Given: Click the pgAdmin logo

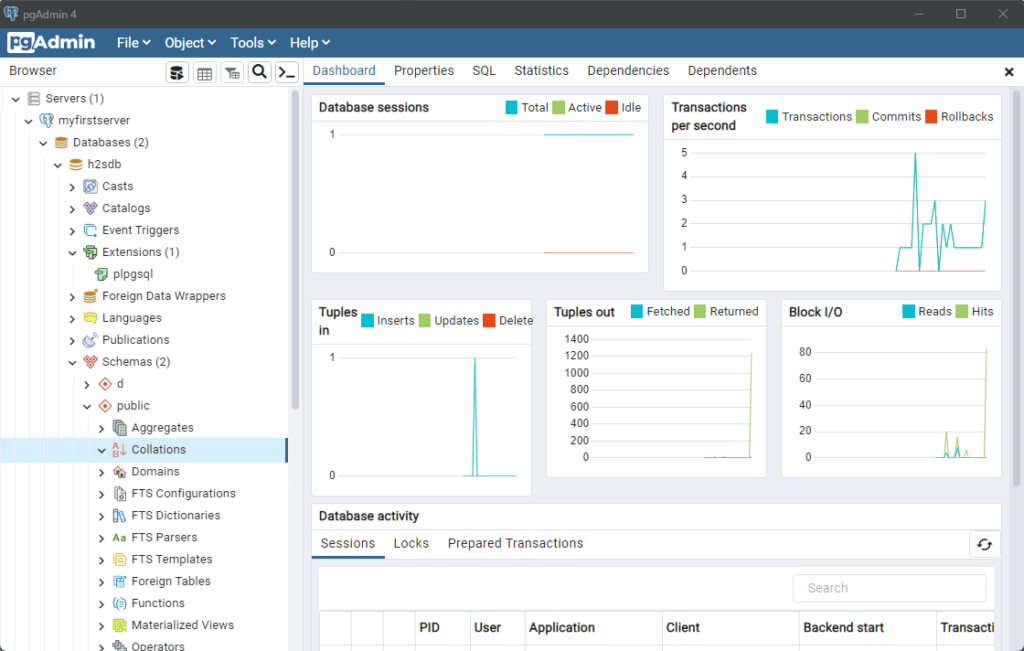Looking at the screenshot, I should (52, 42).
